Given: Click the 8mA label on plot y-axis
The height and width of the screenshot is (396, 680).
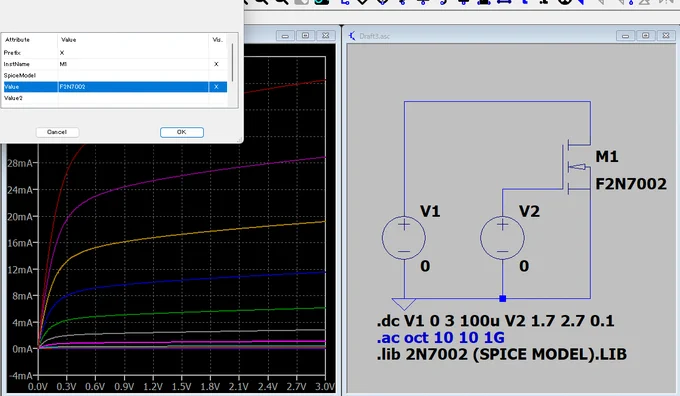Looking at the screenshot, I should click(x=23, y=296).
